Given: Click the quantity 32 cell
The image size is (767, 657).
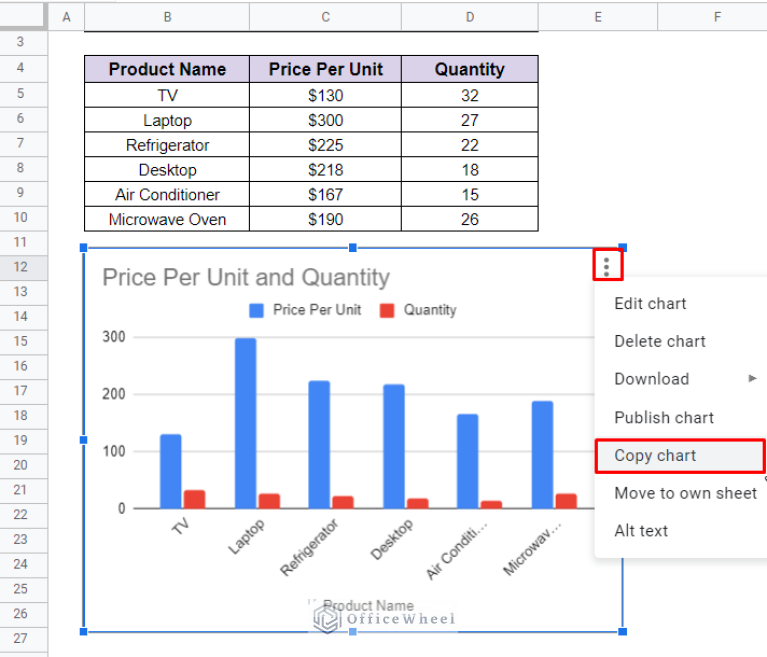Looking at the screenshot, I should pos(470,95).
